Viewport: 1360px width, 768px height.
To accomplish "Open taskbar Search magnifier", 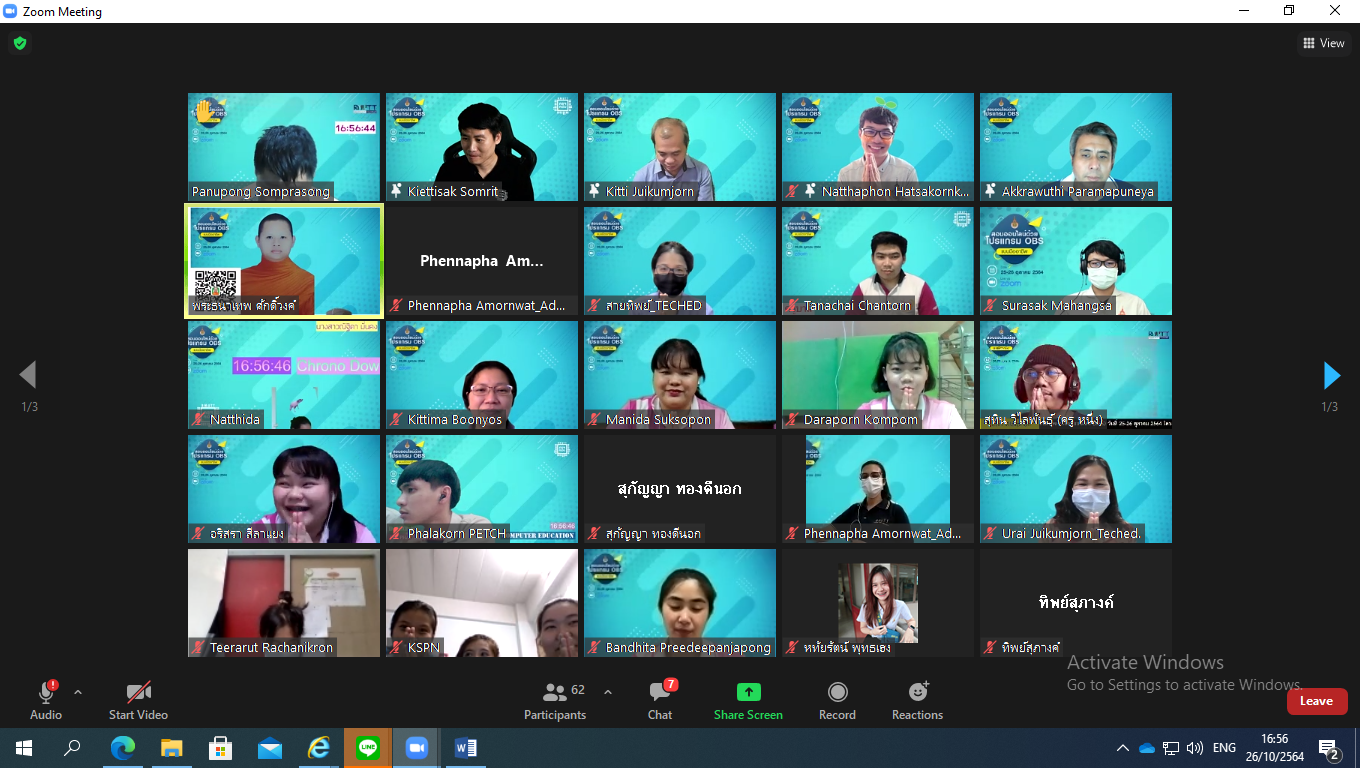I will pos(72,748).
